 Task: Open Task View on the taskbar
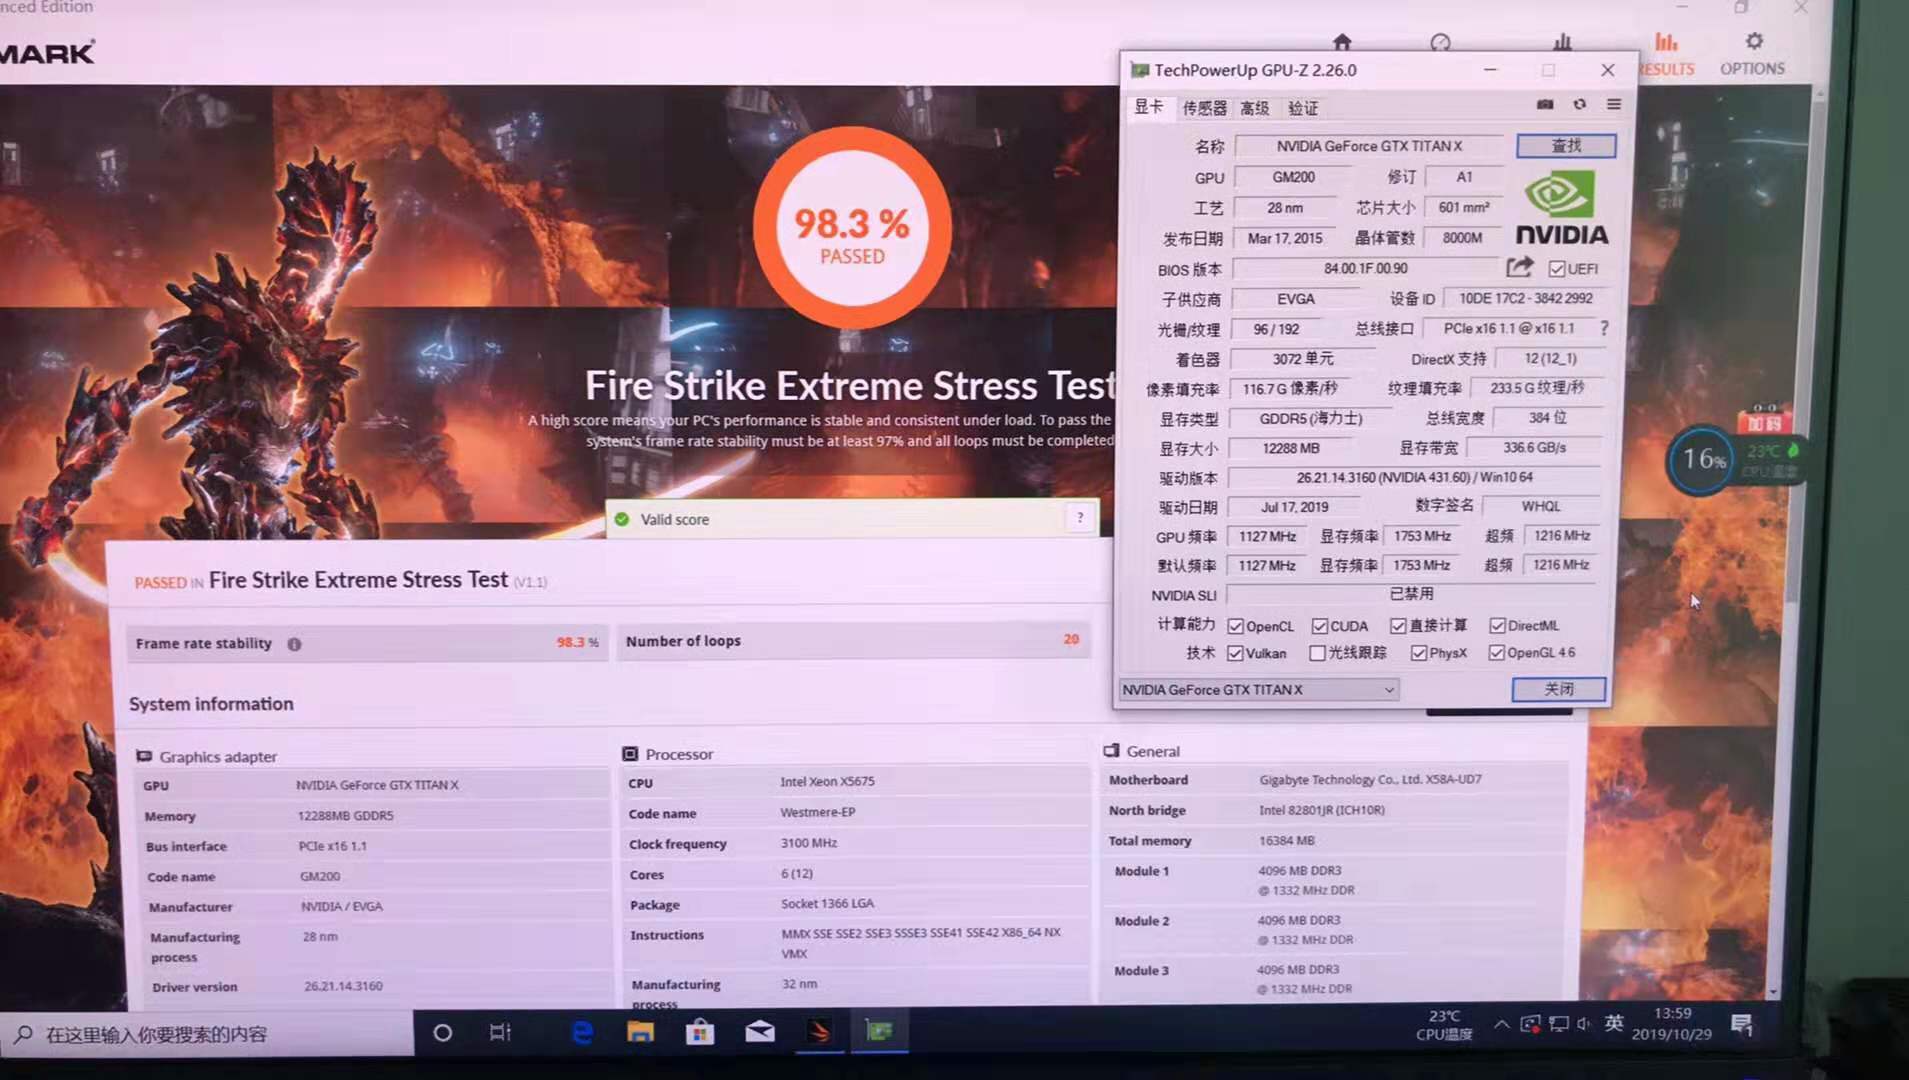click(500, 1032)
